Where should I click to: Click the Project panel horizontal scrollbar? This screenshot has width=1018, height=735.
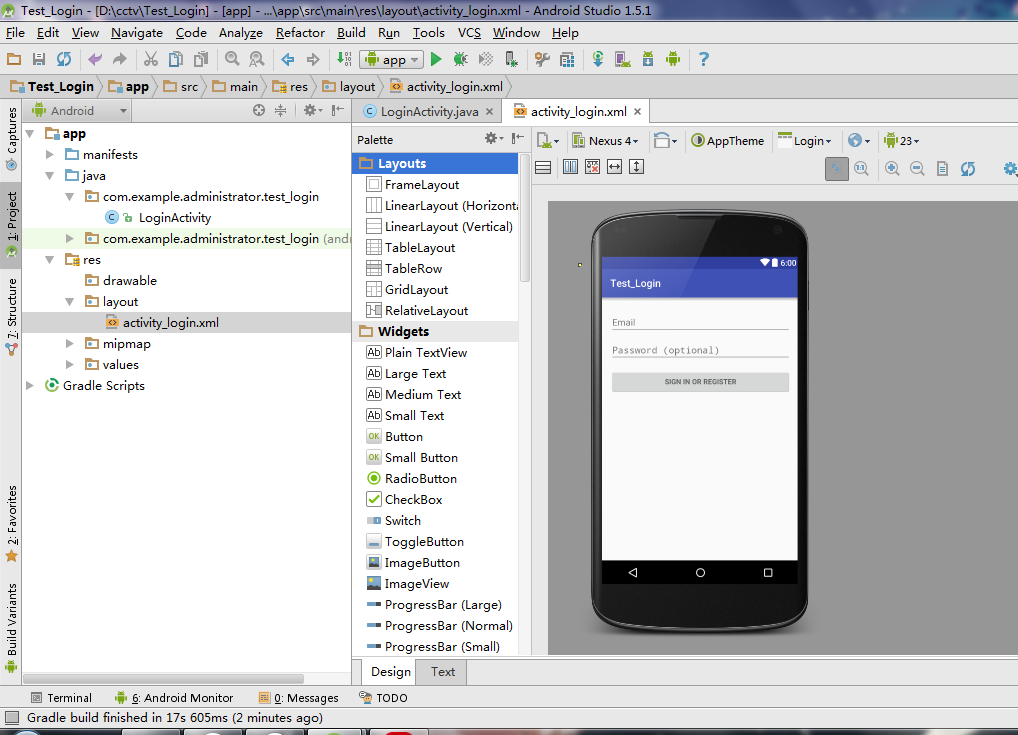163,679
